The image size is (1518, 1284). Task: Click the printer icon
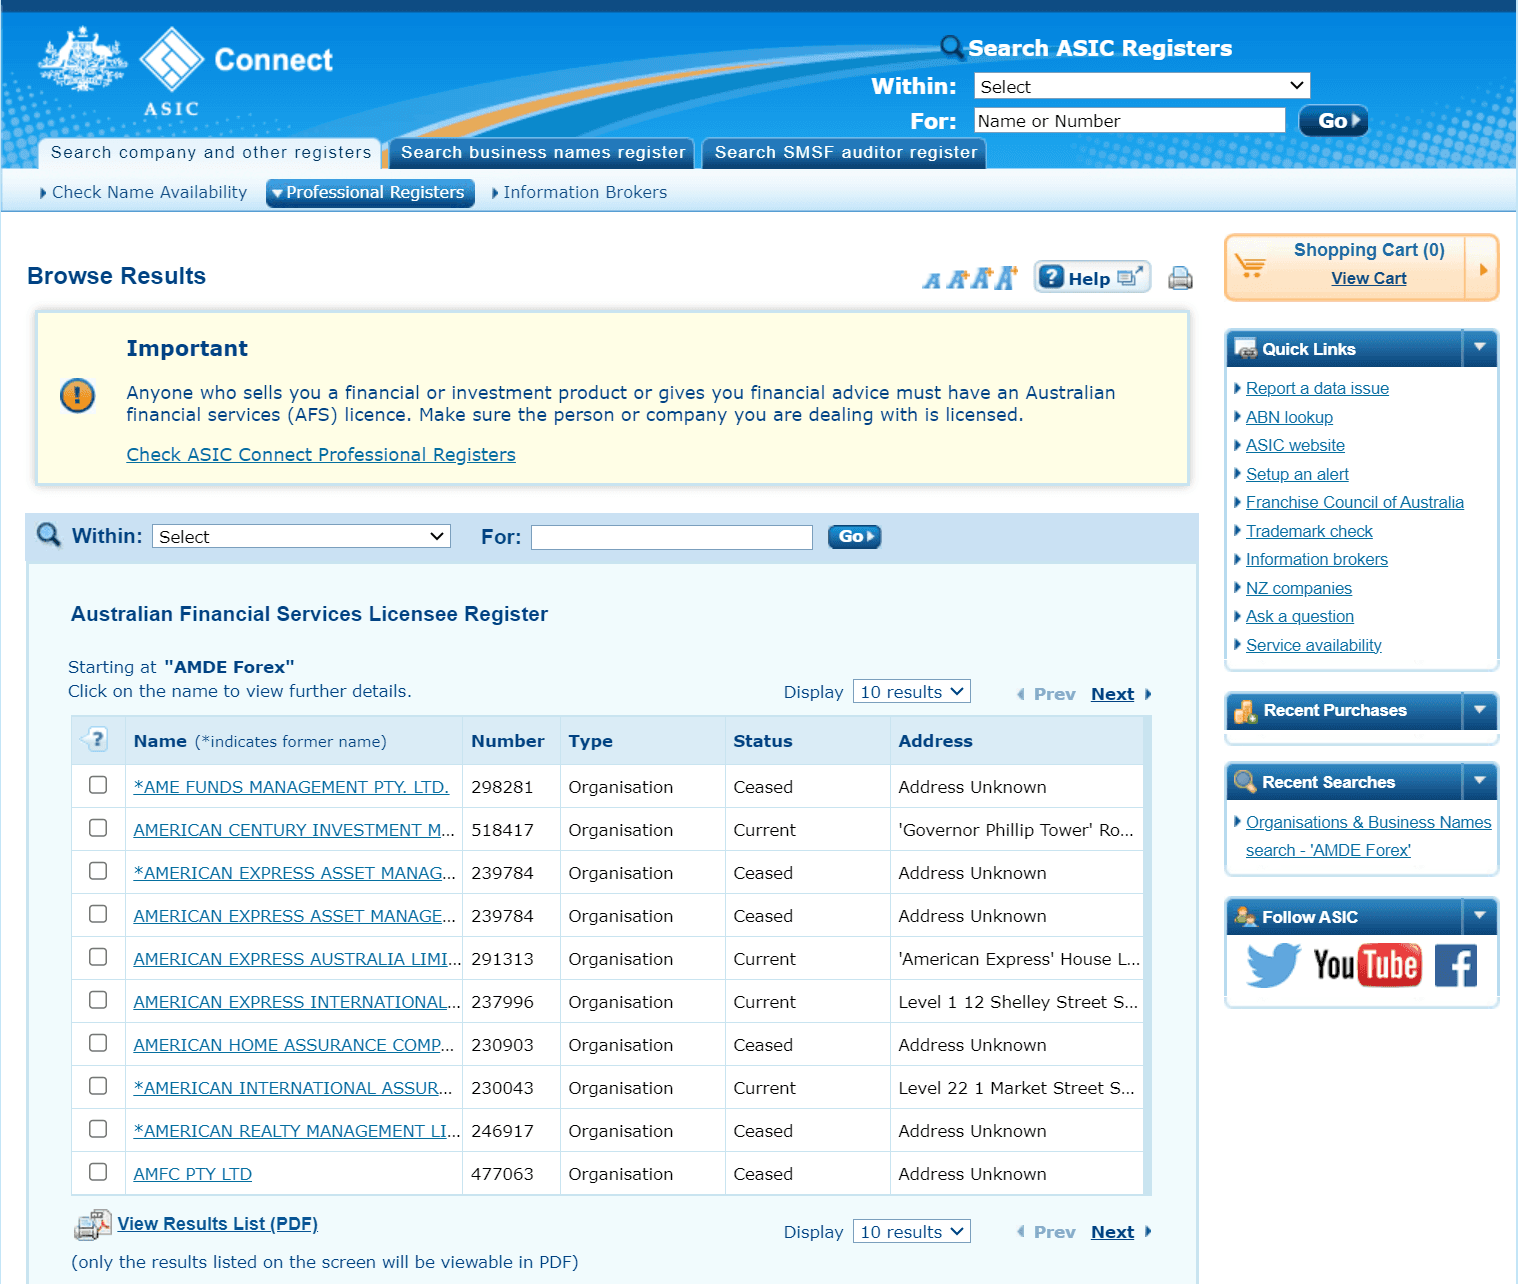(1180, 278)
